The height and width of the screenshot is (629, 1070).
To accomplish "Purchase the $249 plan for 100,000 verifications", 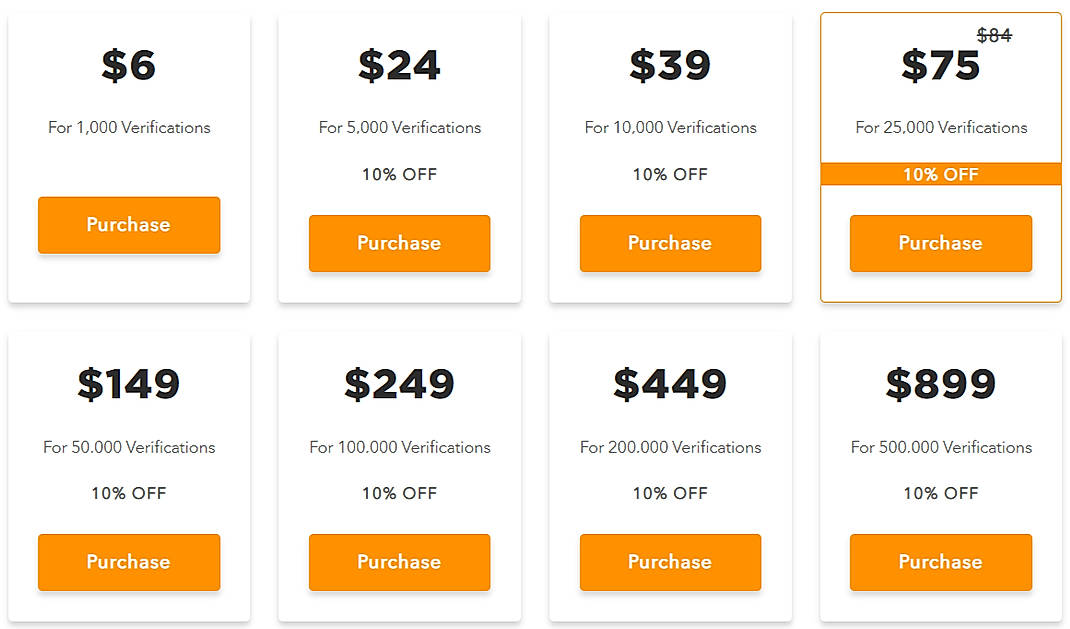I will click(x=399, y=562).
